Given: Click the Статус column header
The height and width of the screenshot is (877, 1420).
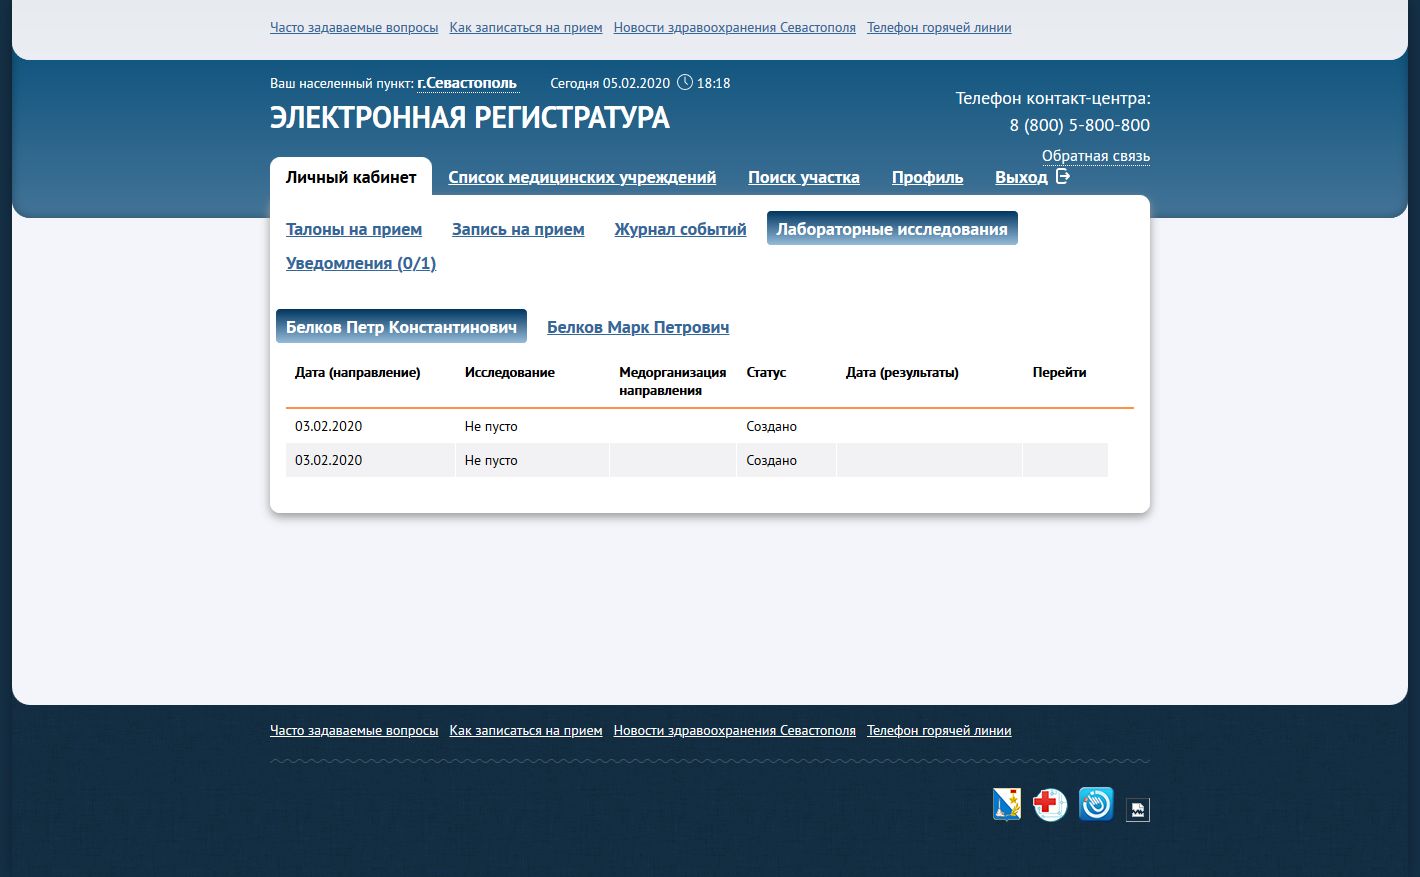Looking at the screenshot, I should click(x=766, y=372).
